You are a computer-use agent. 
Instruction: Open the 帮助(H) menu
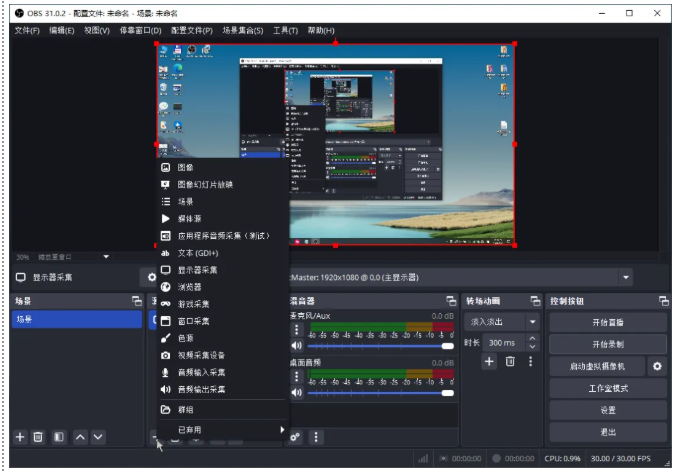[321, 30]
